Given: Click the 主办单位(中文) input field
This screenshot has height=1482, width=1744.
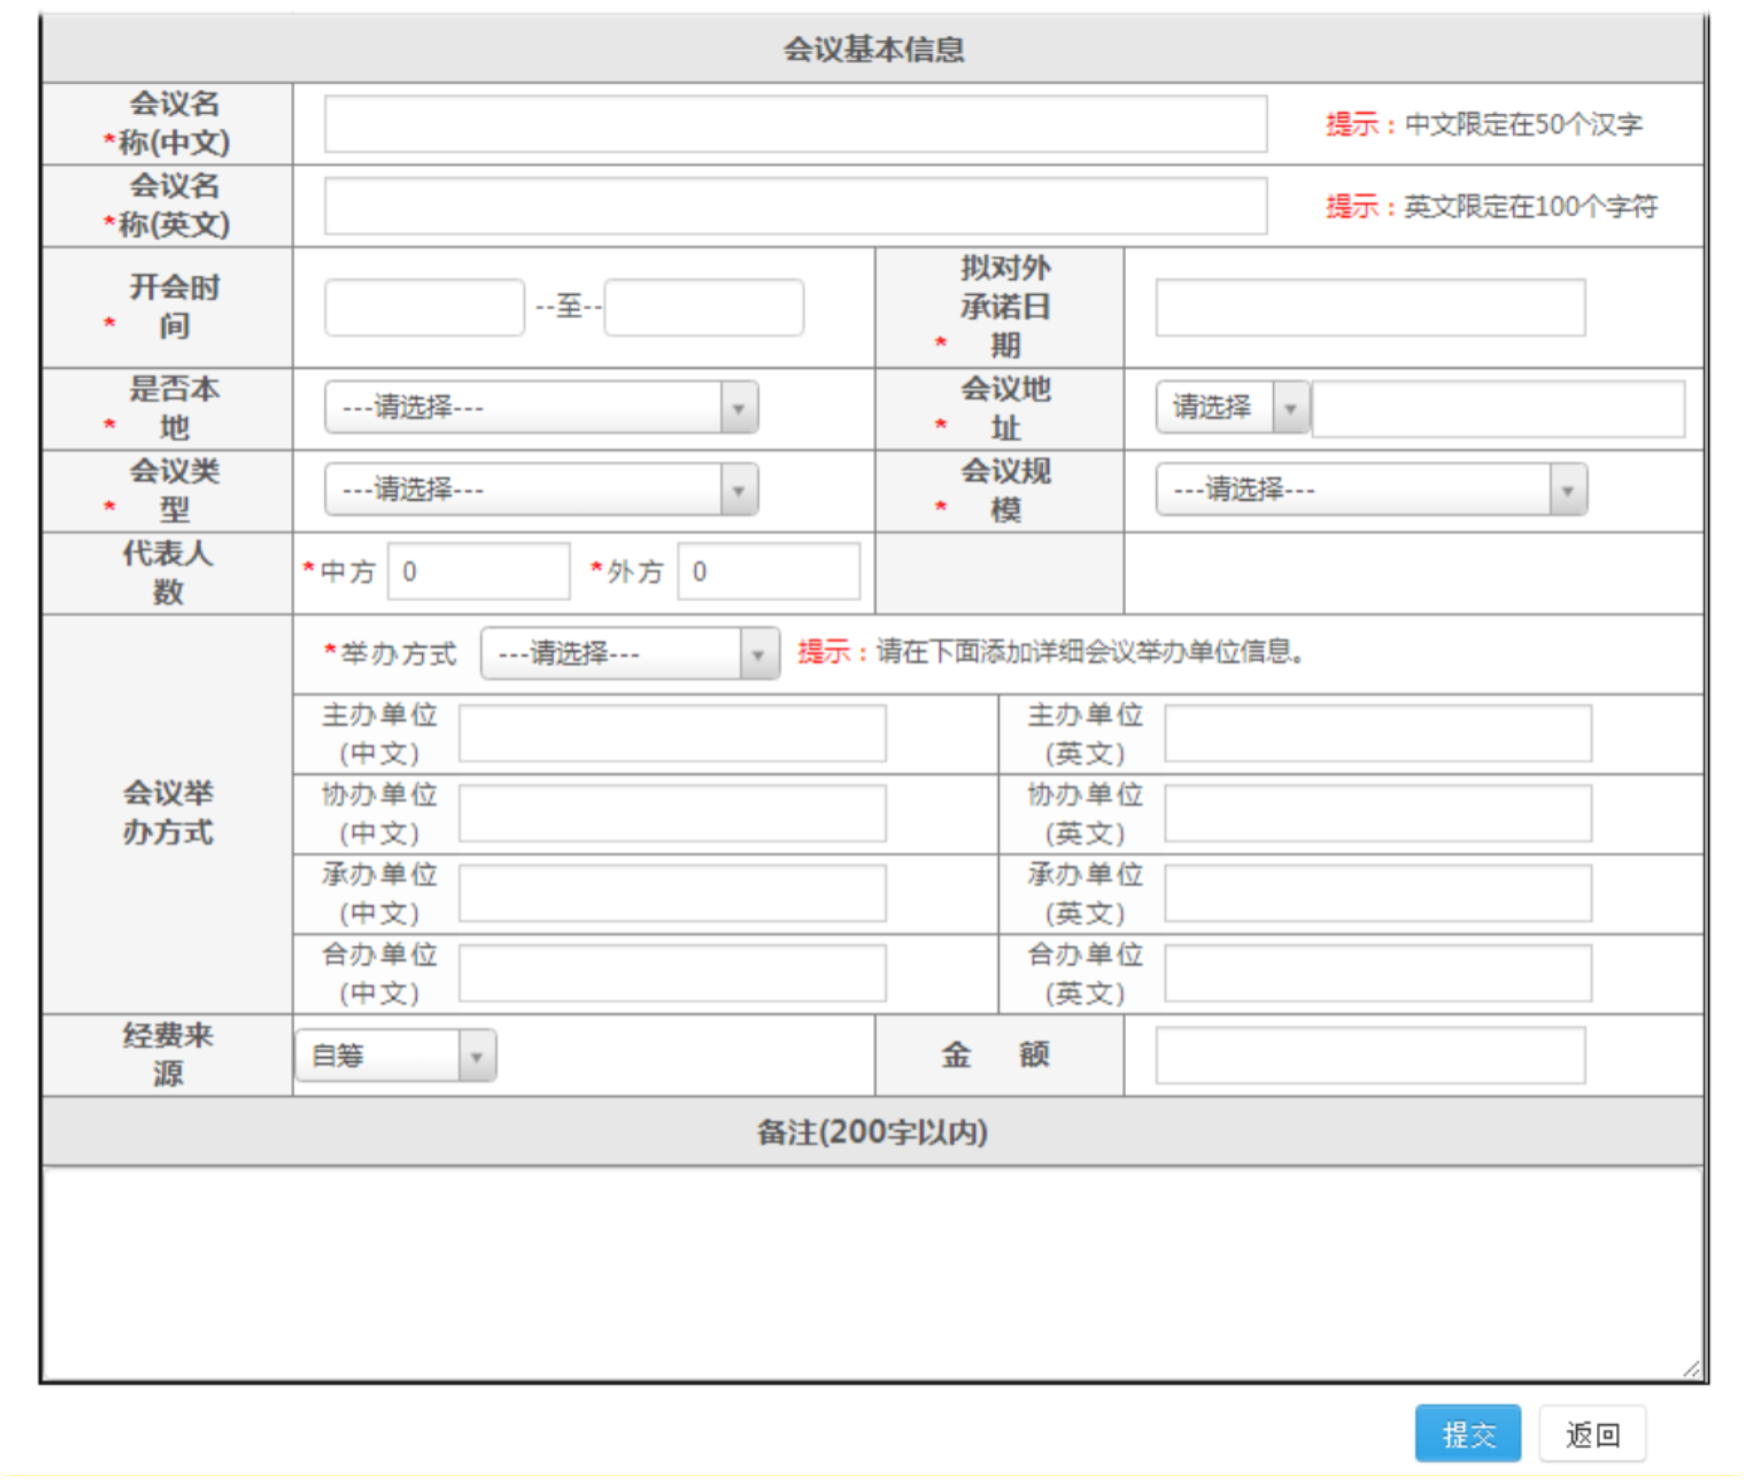Looking at the screenshot, I should click(x=672, y=733).
